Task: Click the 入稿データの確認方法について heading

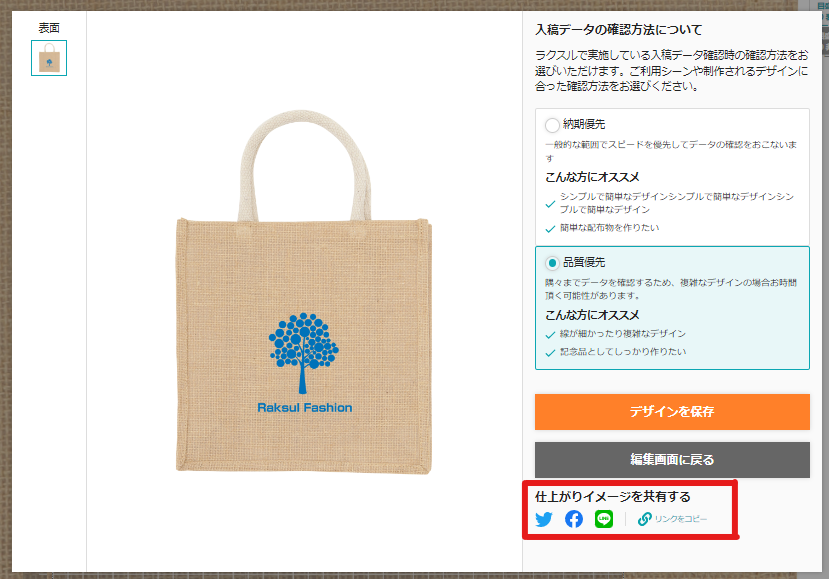Action: [x=619, y=30]
